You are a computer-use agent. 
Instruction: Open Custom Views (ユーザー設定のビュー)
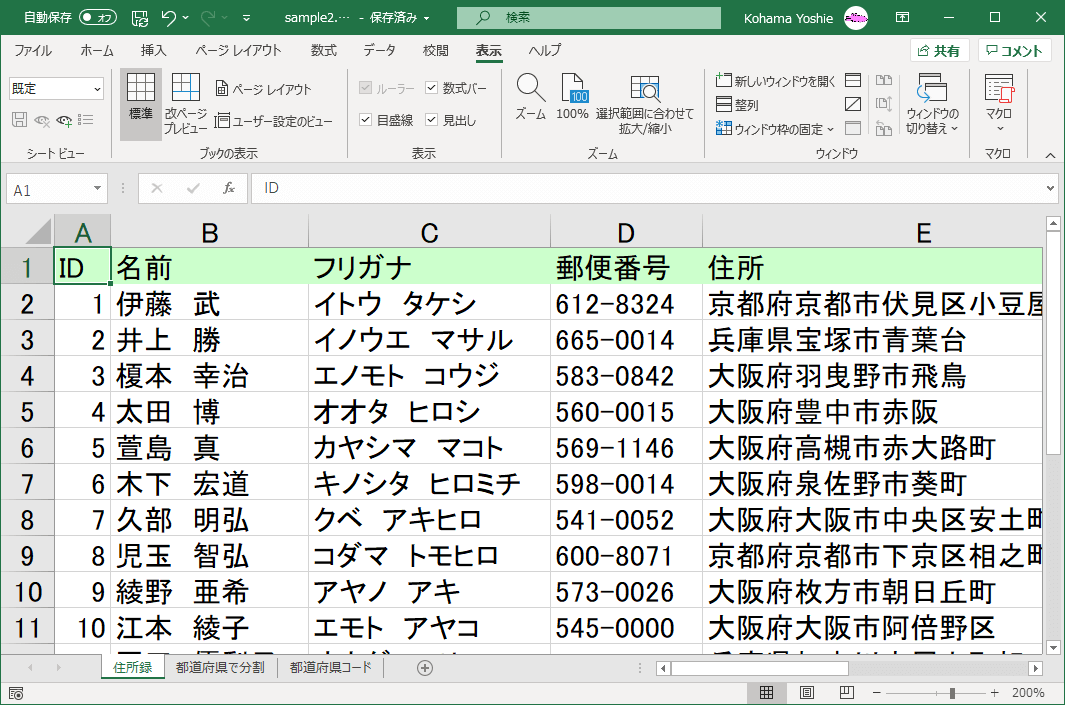click(x=274, y=121)
